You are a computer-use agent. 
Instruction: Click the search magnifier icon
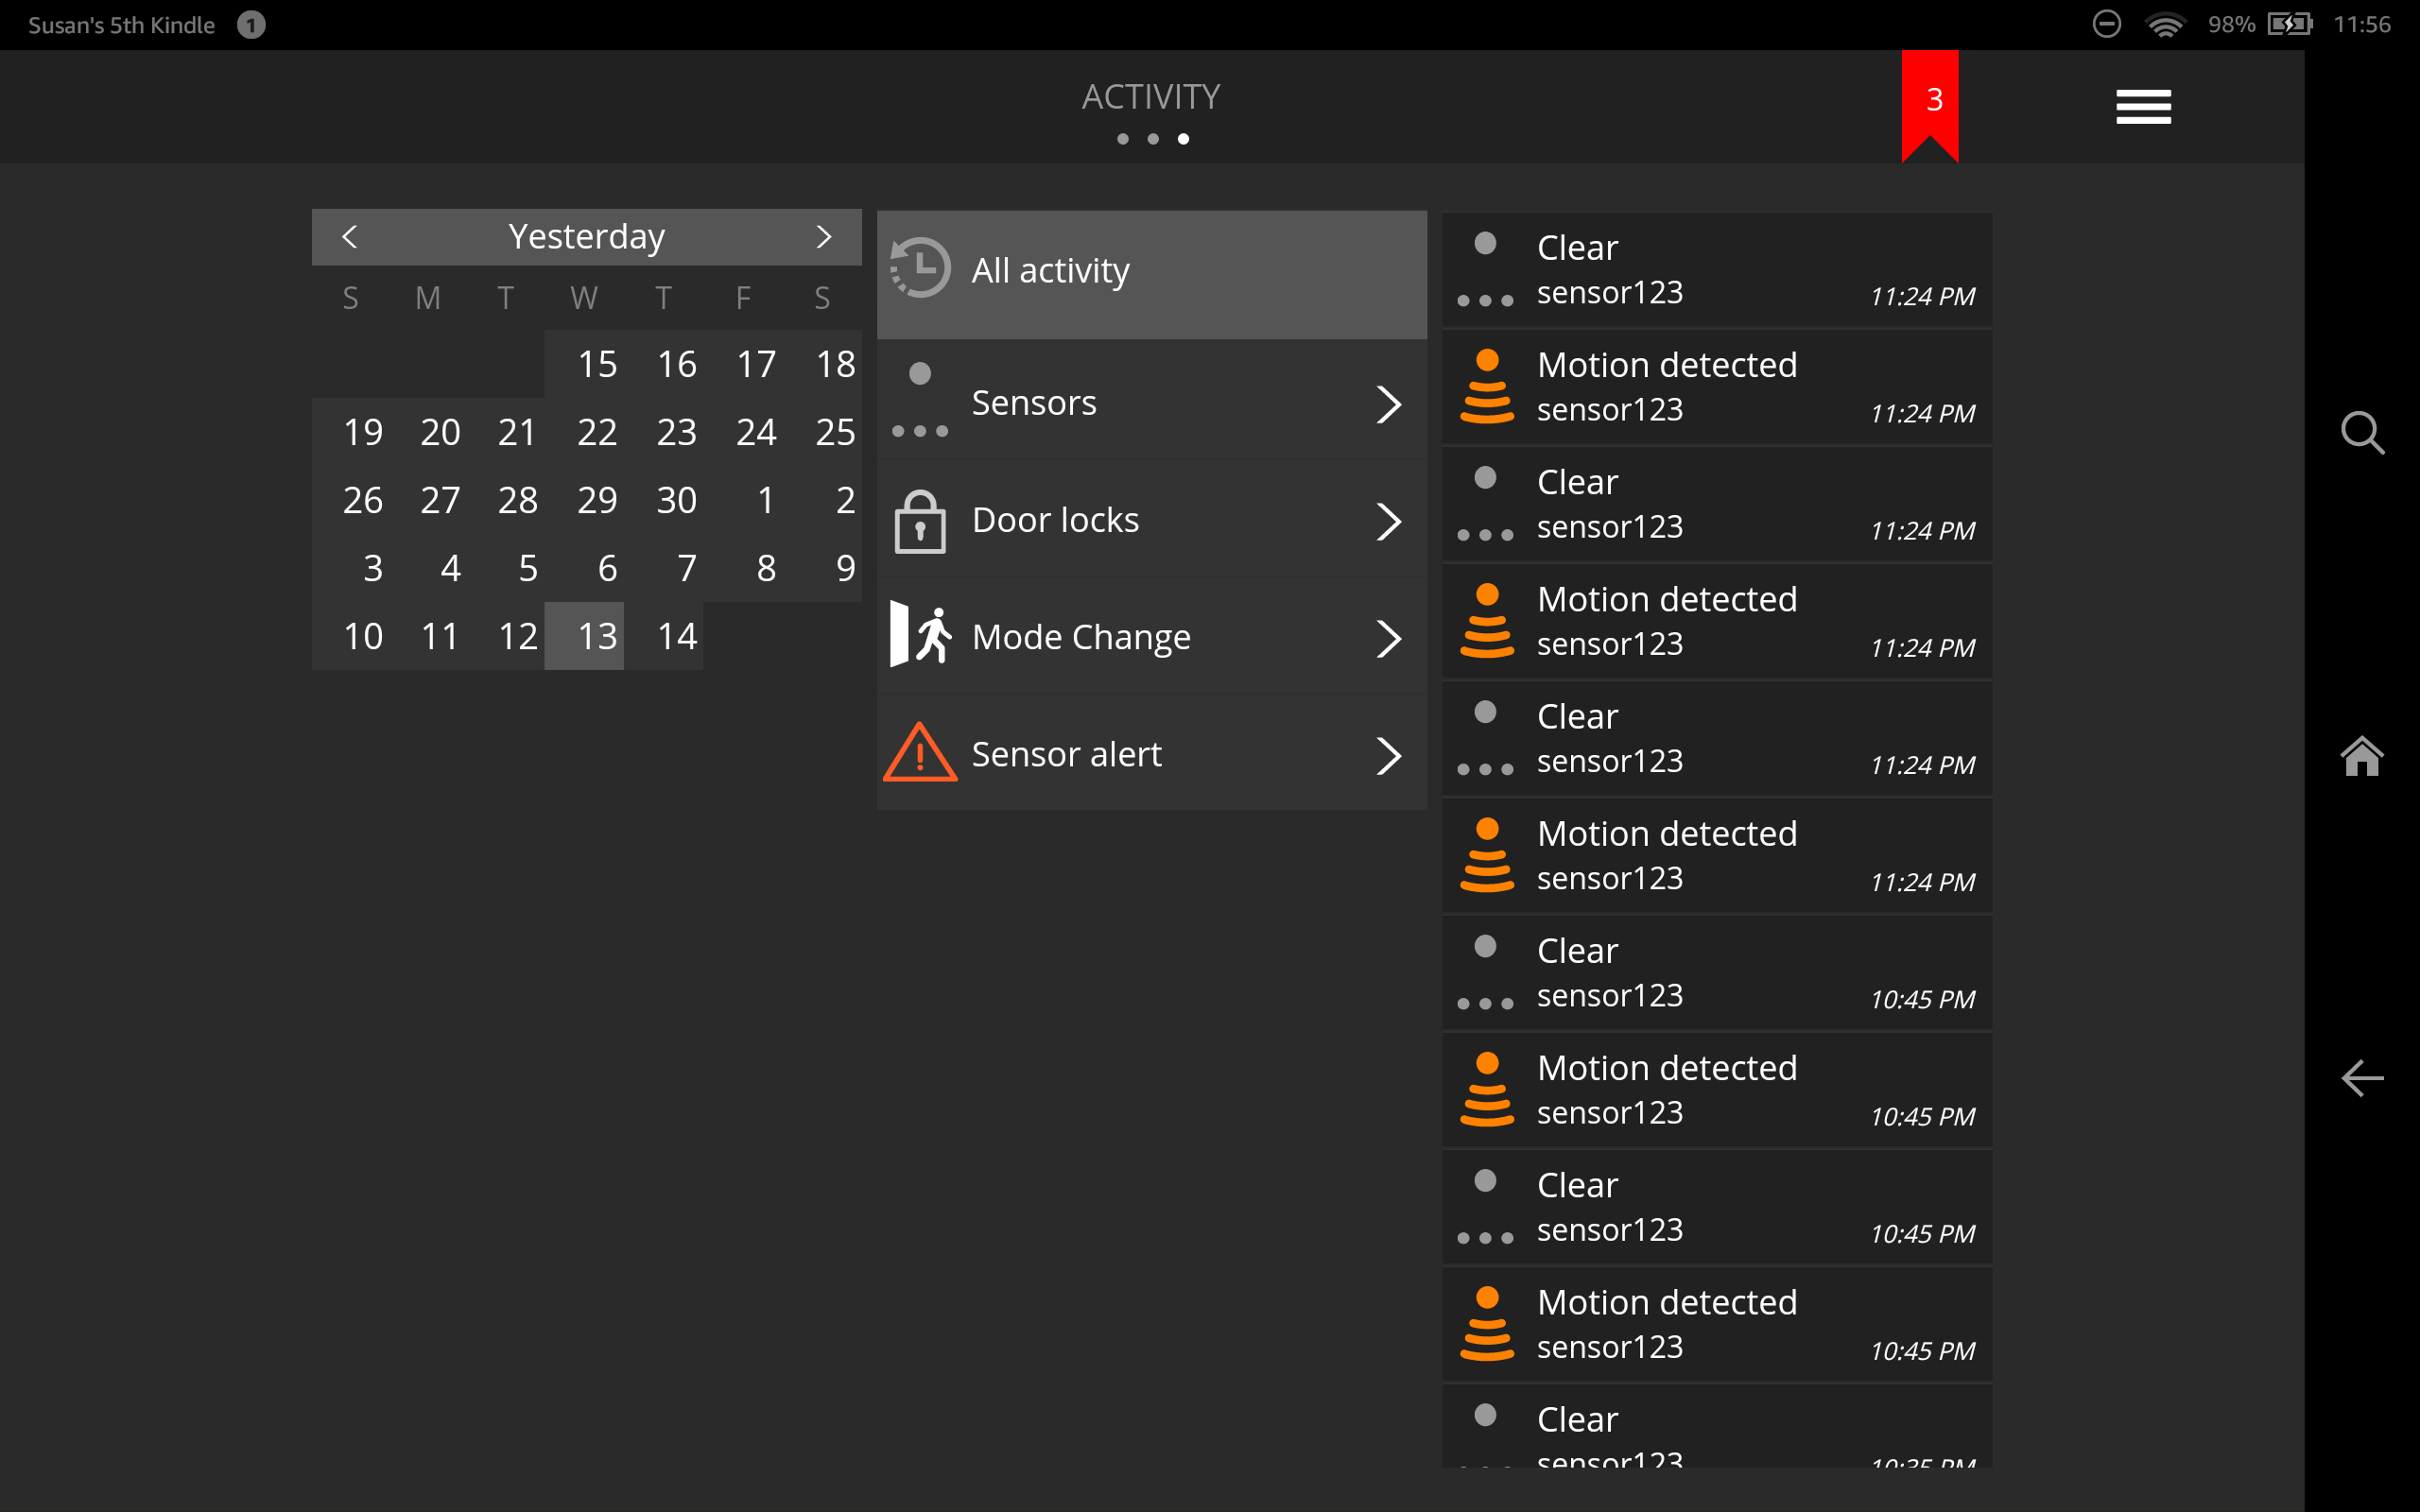click(2361, 433)
